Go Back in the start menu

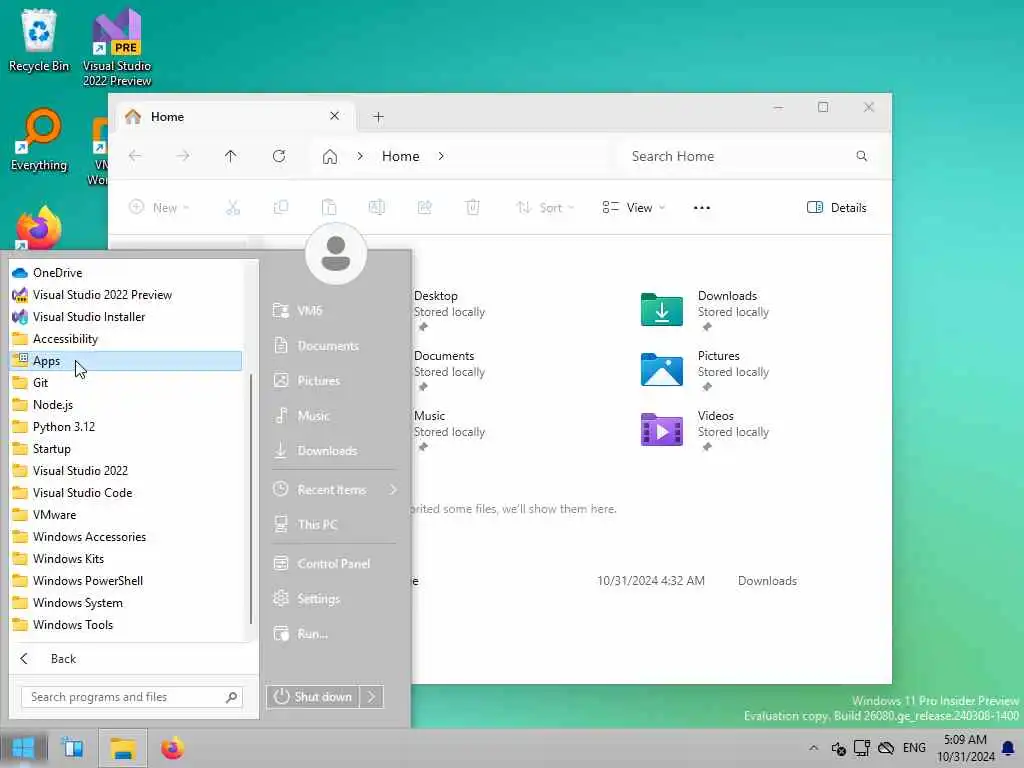pyautogui.click(x=131, y=659)
